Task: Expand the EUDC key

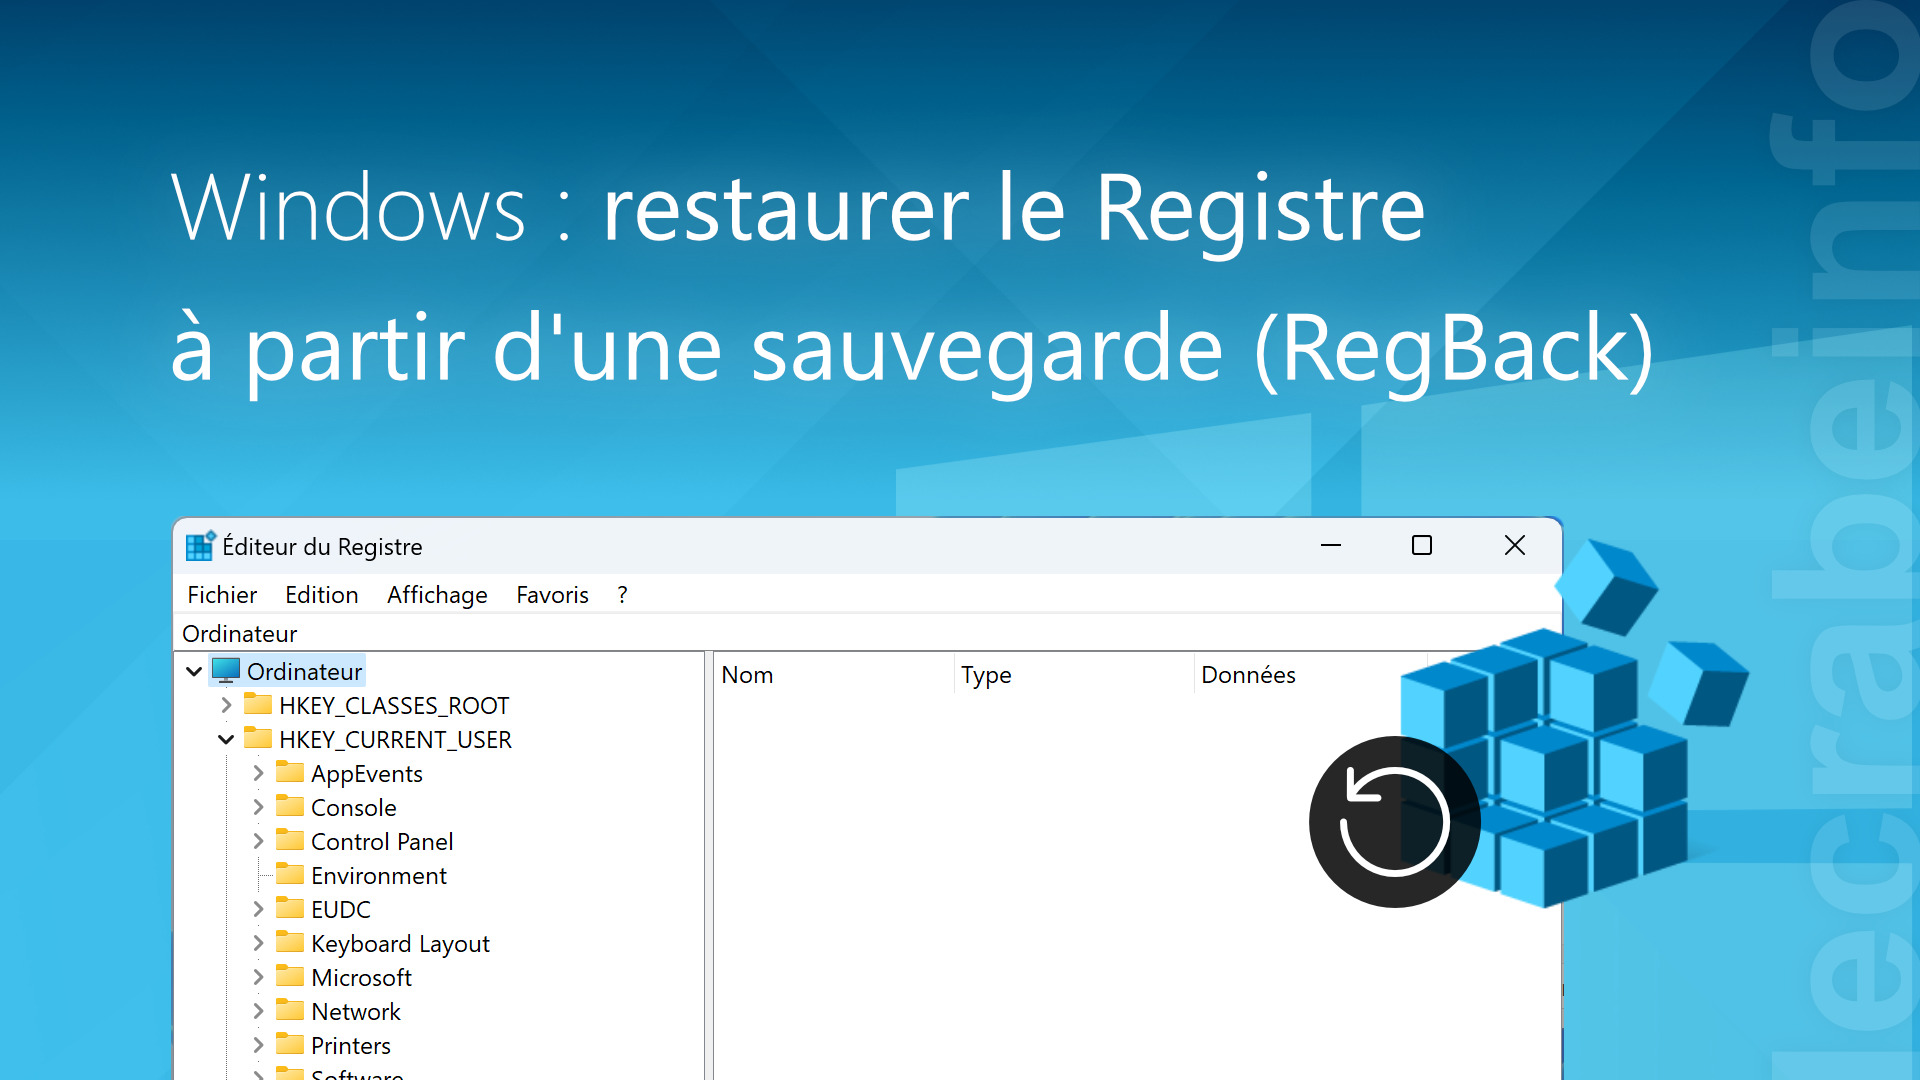Action: [x=258, y=909]
